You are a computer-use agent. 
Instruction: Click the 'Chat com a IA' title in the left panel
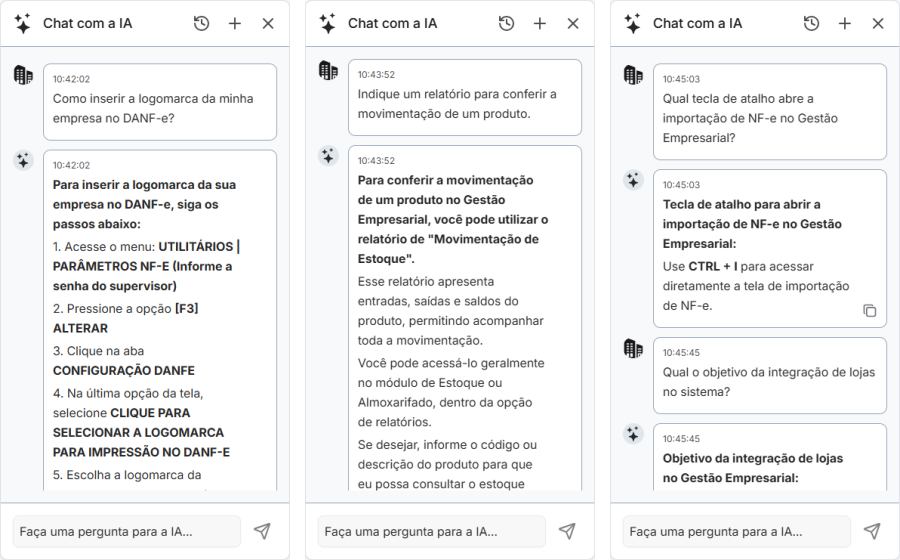pos(88,24)
